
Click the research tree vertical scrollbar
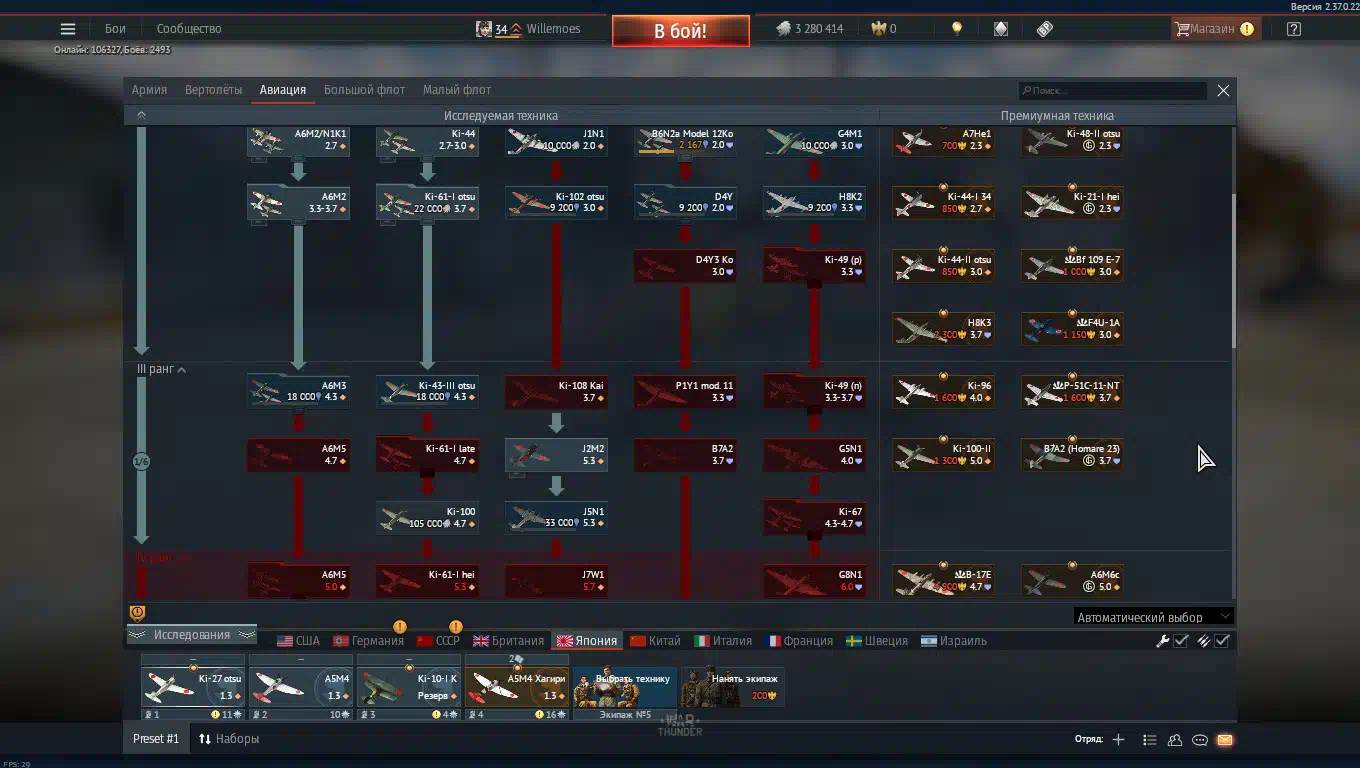pos(1233,270)
